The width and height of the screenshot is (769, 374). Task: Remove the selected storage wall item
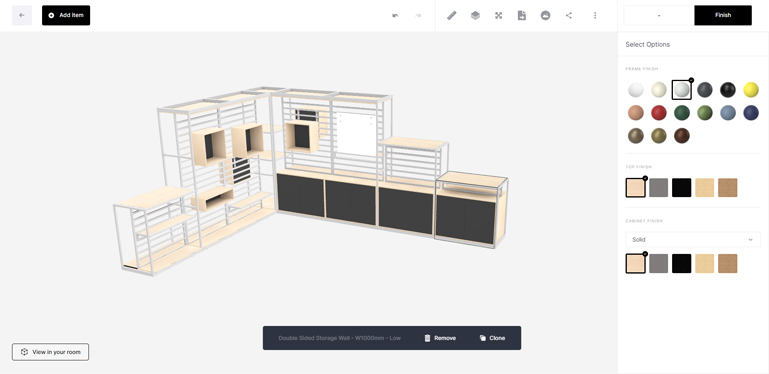(x=440, y=338)
